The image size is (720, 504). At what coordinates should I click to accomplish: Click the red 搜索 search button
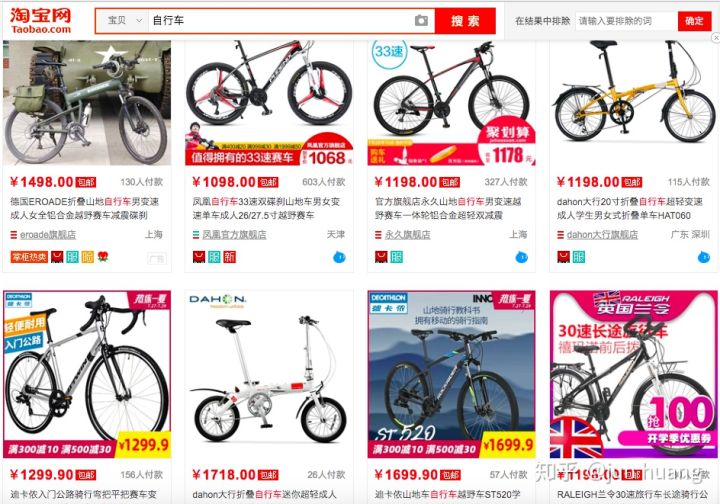[465, 21]
